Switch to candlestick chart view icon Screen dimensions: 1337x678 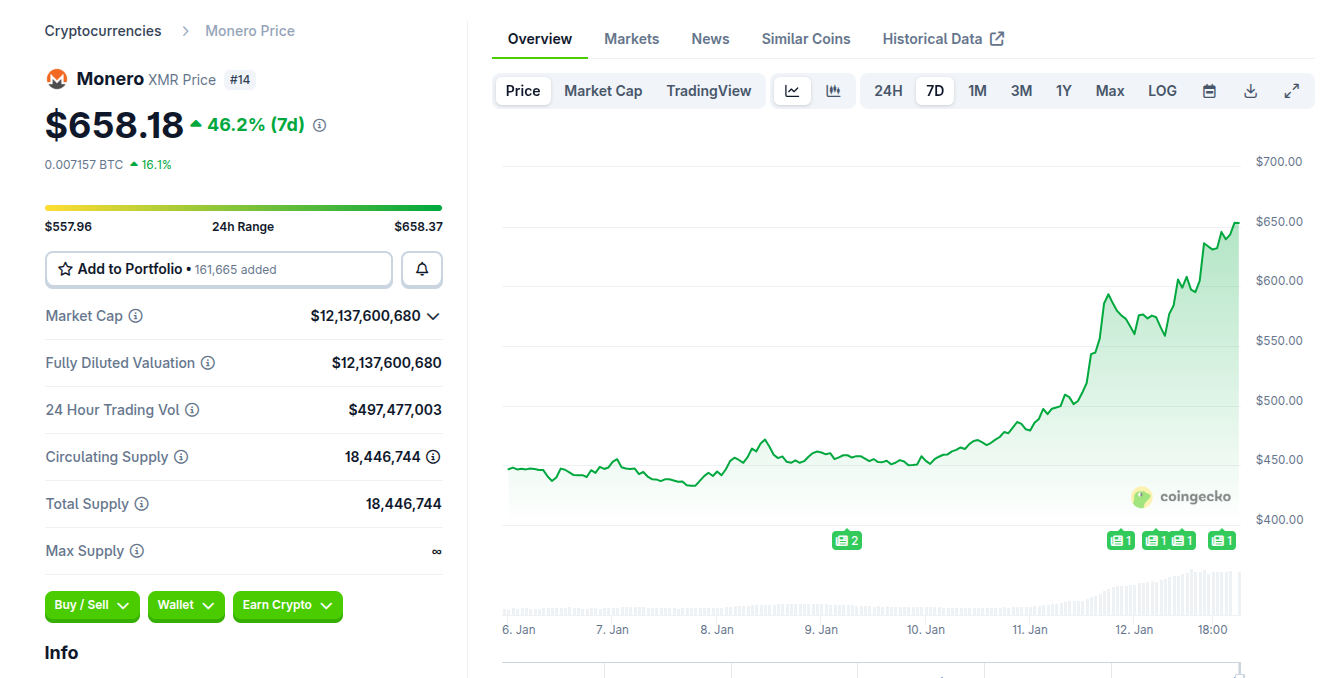pyautogui.click(x=833, y=91)
